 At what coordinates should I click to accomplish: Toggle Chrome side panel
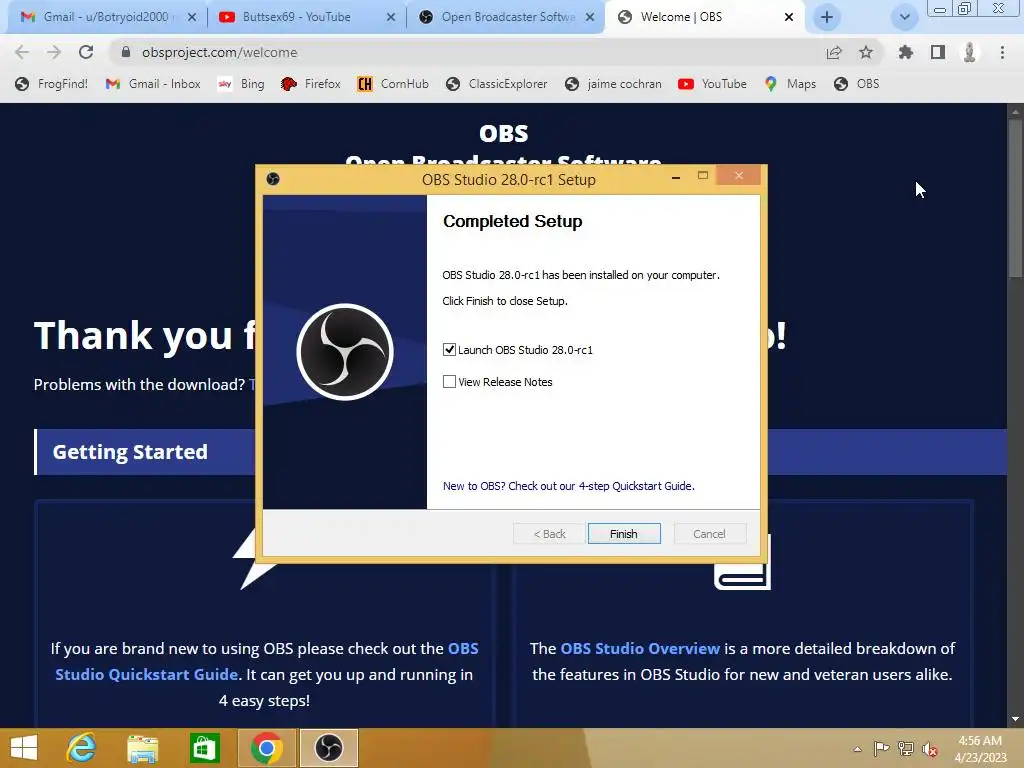point(938,52)
